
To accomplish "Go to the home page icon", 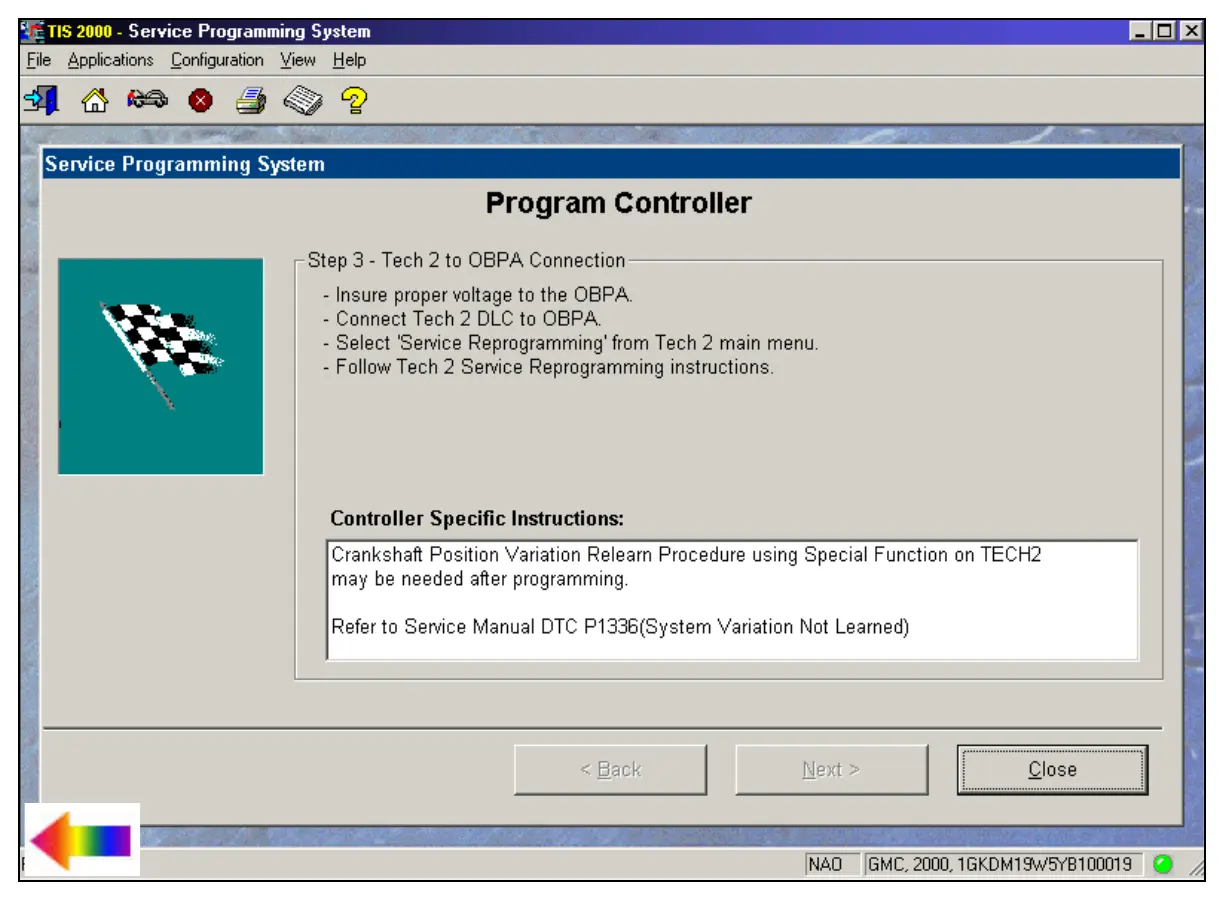I will pyautogui.click(x=94, y=101).
